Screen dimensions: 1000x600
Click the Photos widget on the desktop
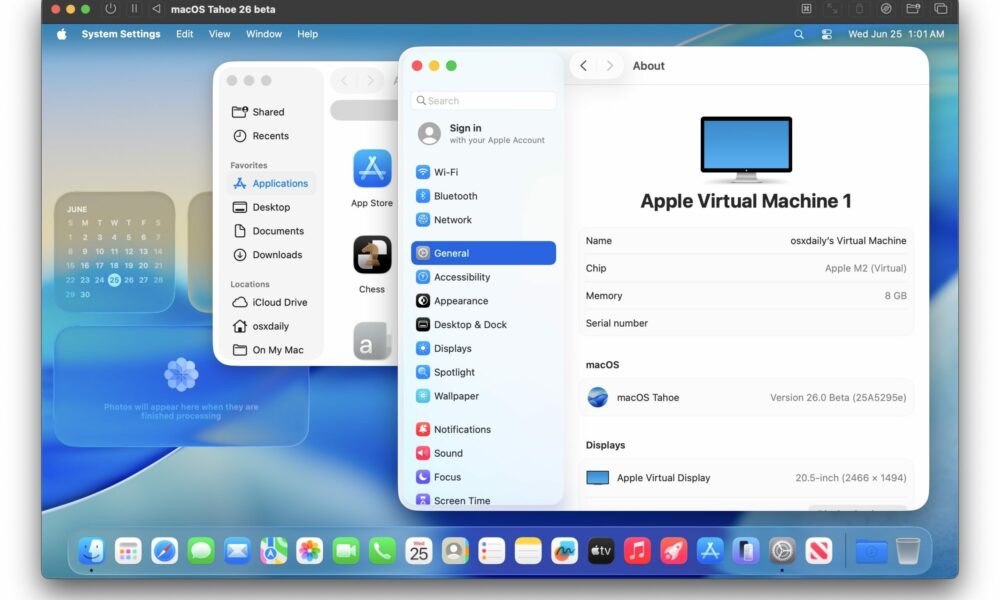pyautogui.click(x=181, y=386)
